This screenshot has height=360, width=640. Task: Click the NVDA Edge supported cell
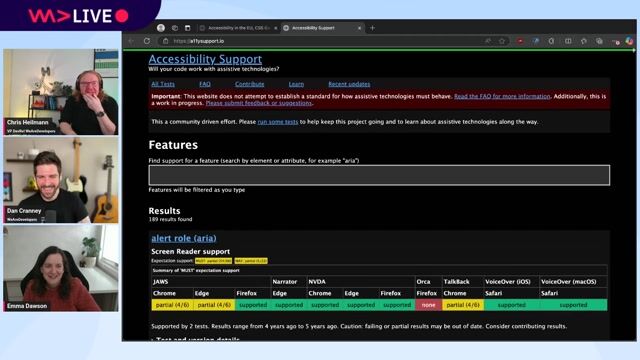coord(361,305)
